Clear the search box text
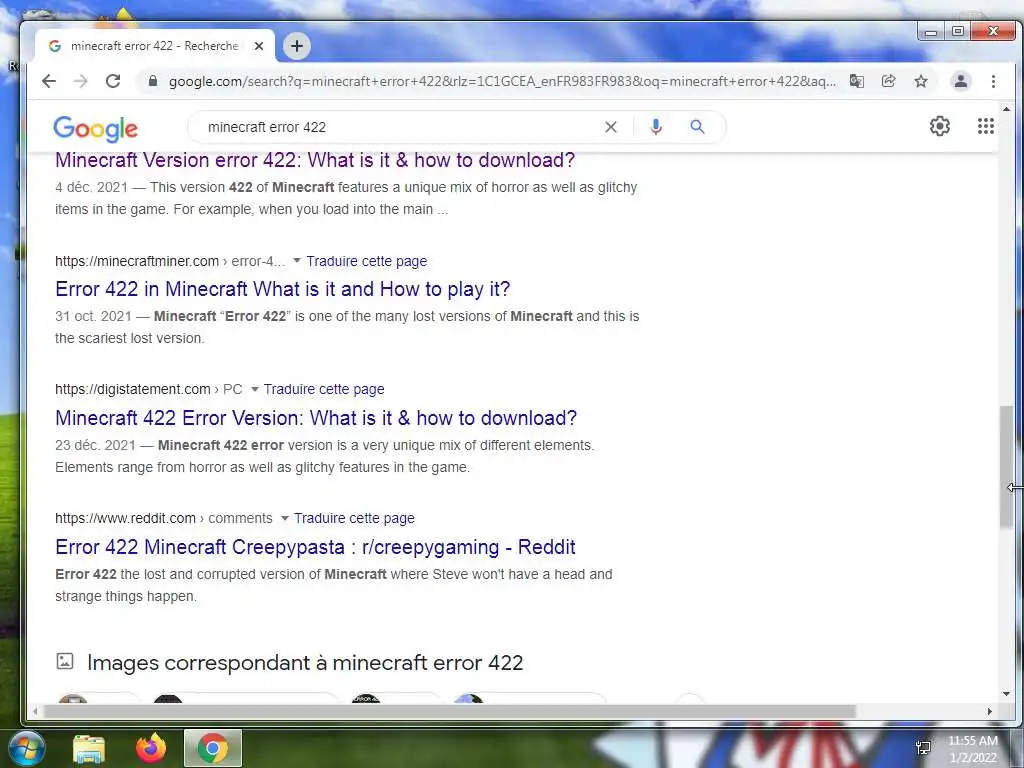The image size is (1024, 768). coord(611,127)
